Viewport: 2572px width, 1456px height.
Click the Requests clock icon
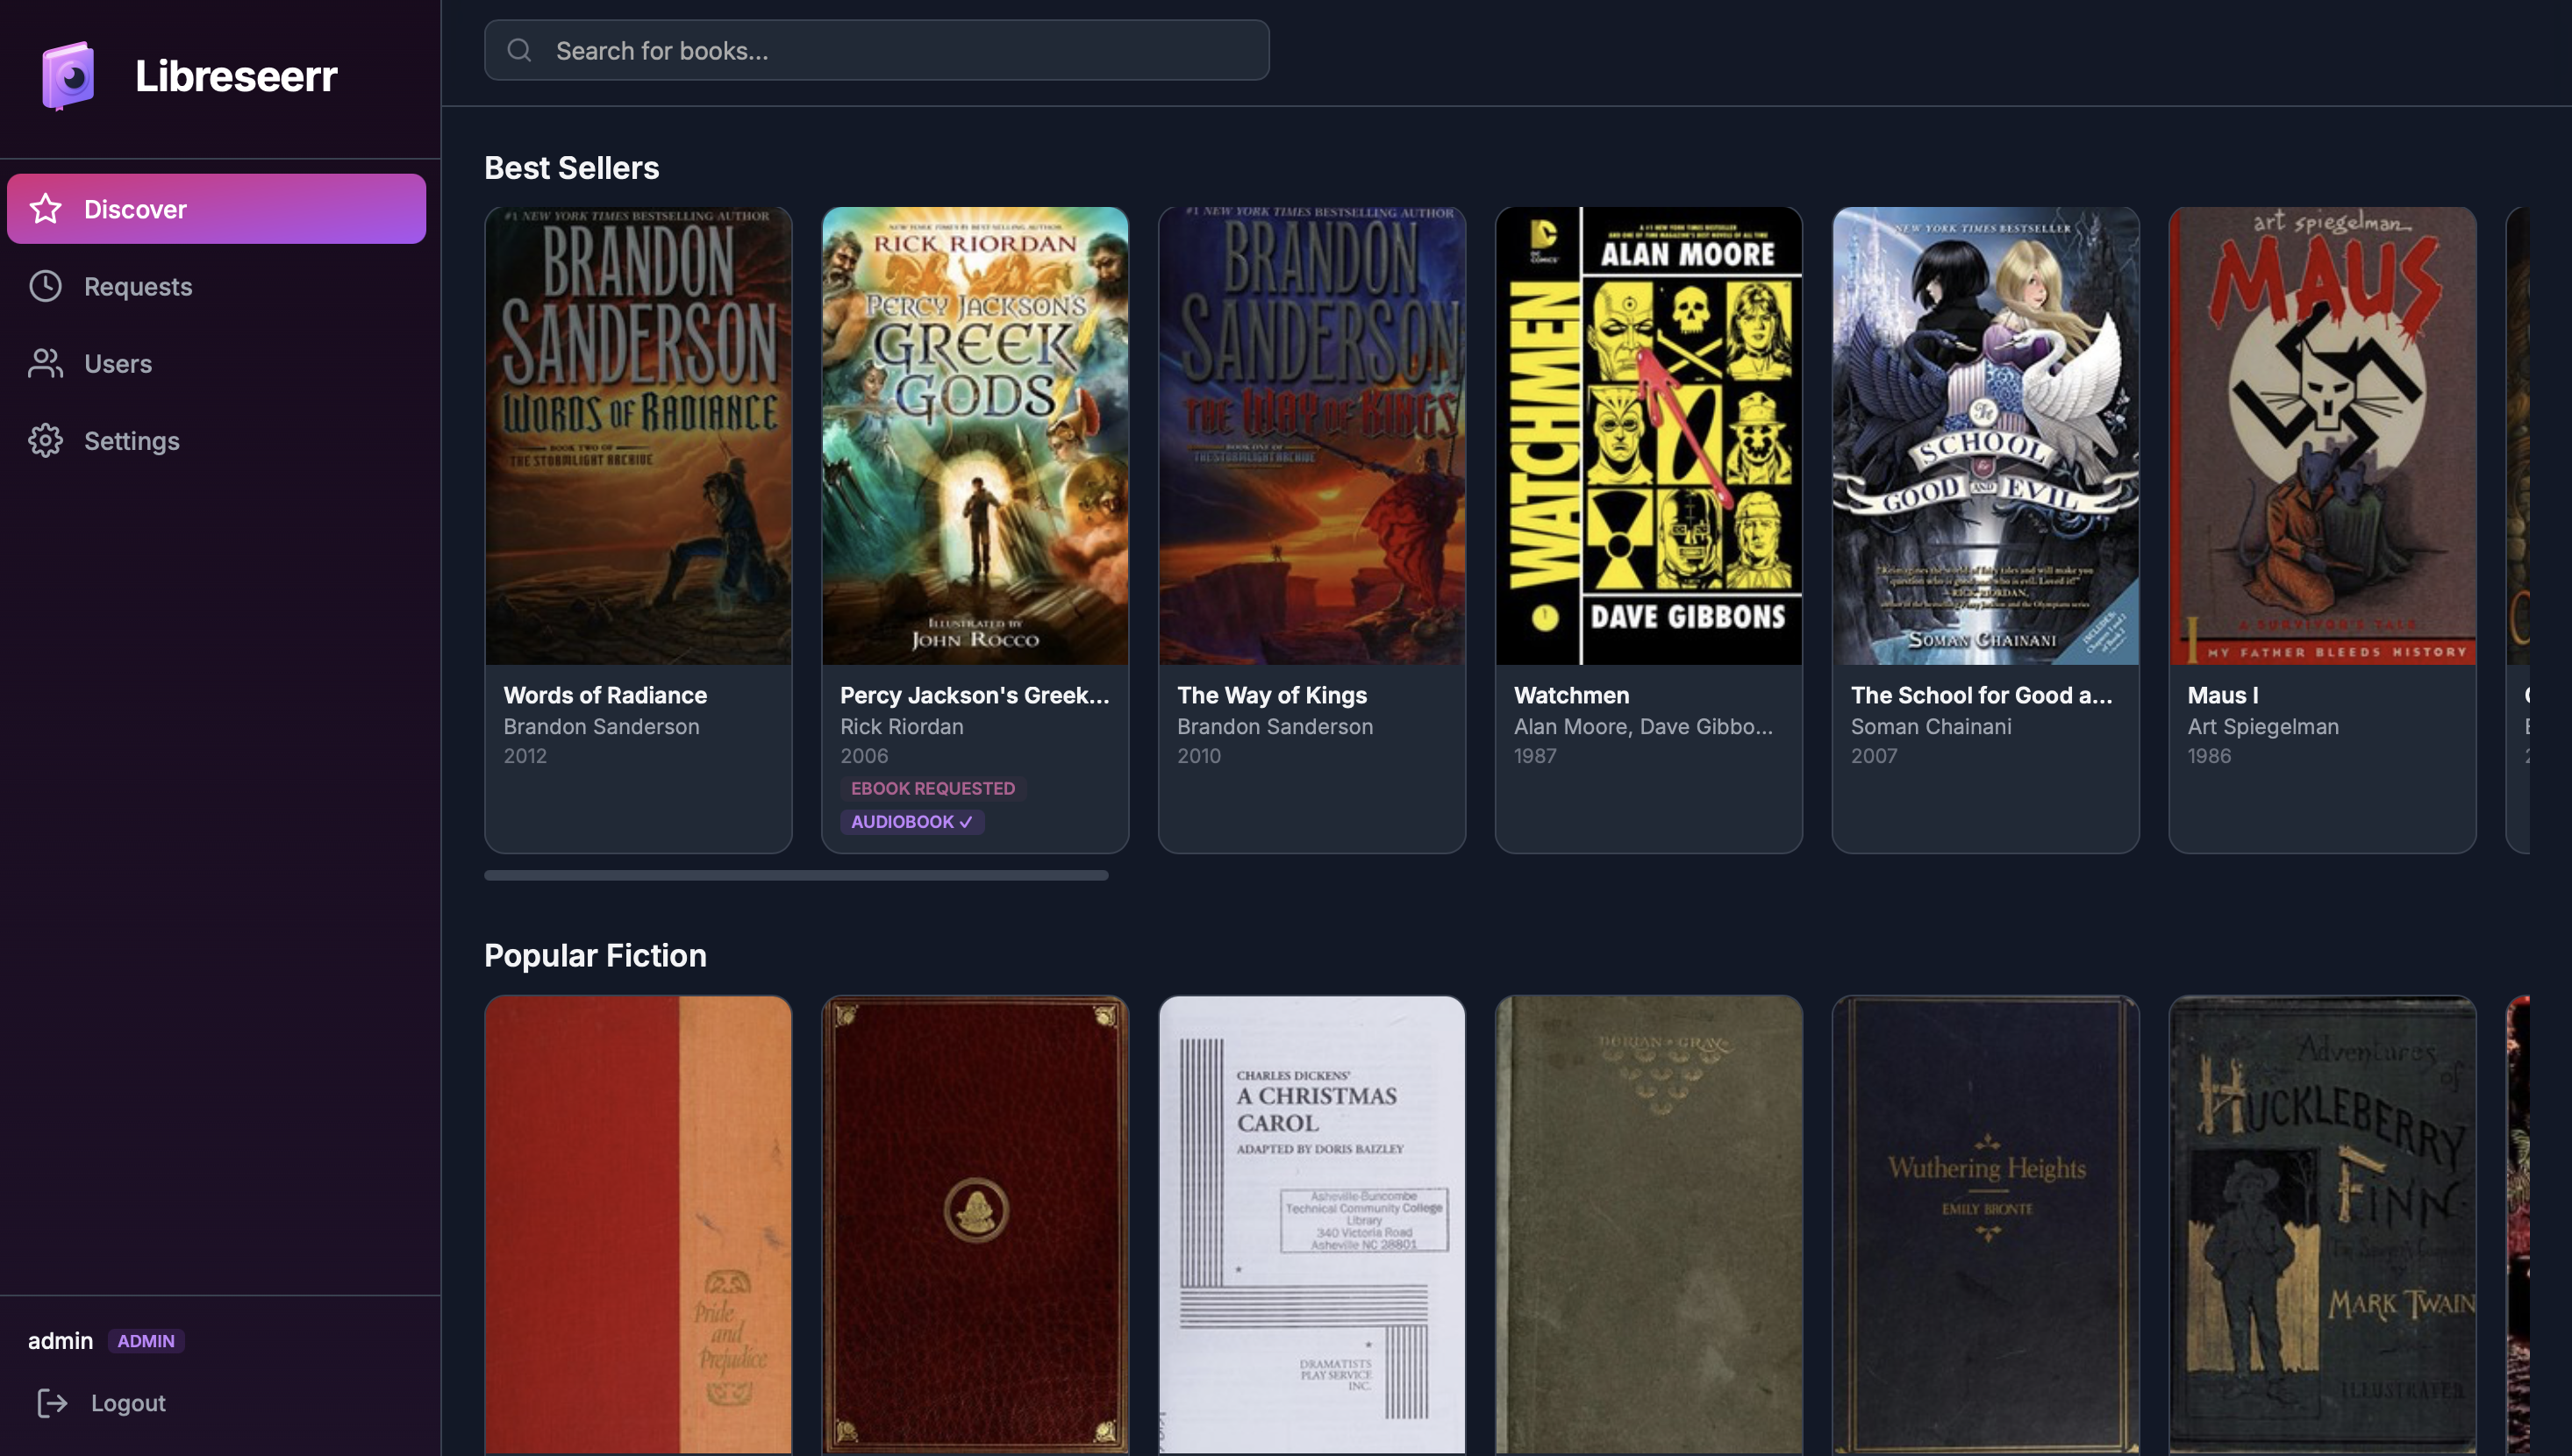[46, 286]
